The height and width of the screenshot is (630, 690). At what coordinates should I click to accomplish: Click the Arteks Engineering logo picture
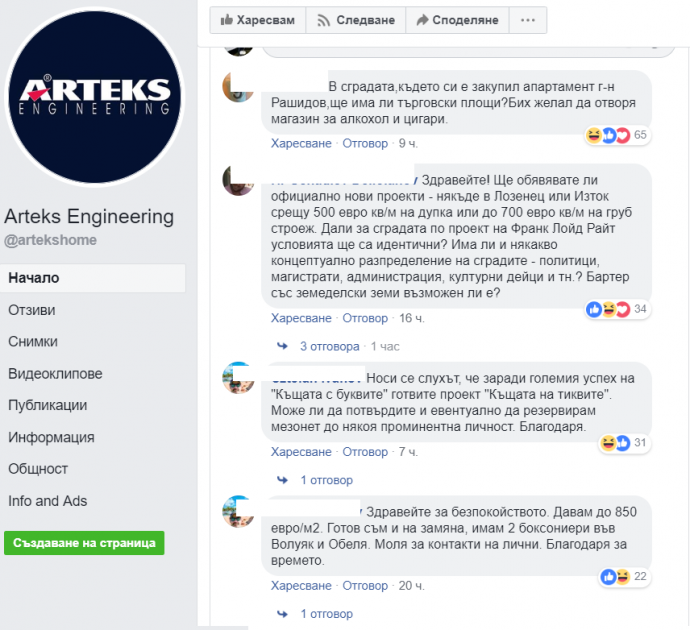(95, 97)
